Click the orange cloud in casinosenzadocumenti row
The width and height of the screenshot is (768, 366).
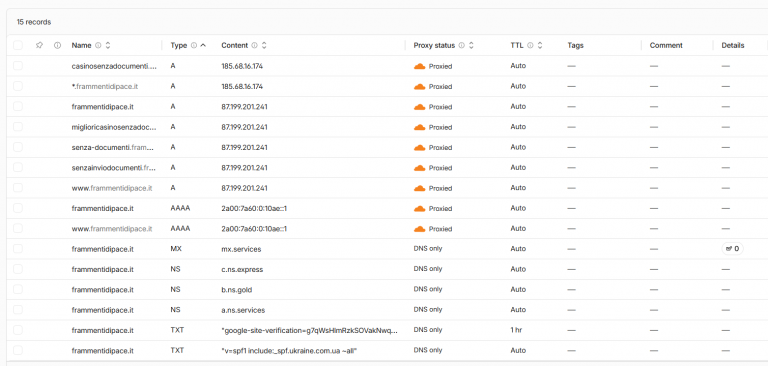[419, 66]
